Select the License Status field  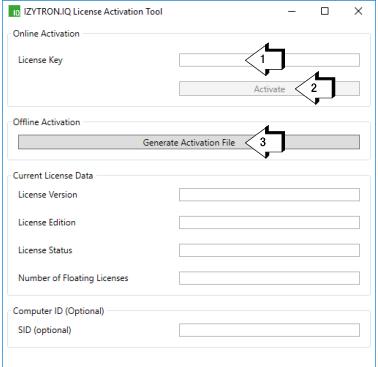click(269, 250)
